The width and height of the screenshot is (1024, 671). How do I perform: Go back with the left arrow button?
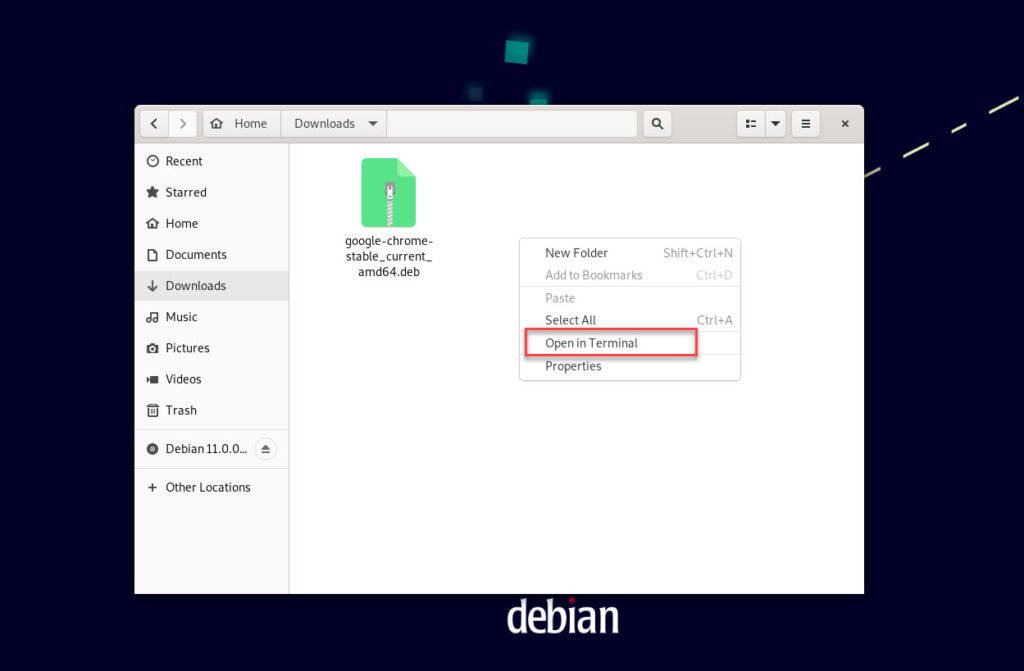click(x=154, y=123)
